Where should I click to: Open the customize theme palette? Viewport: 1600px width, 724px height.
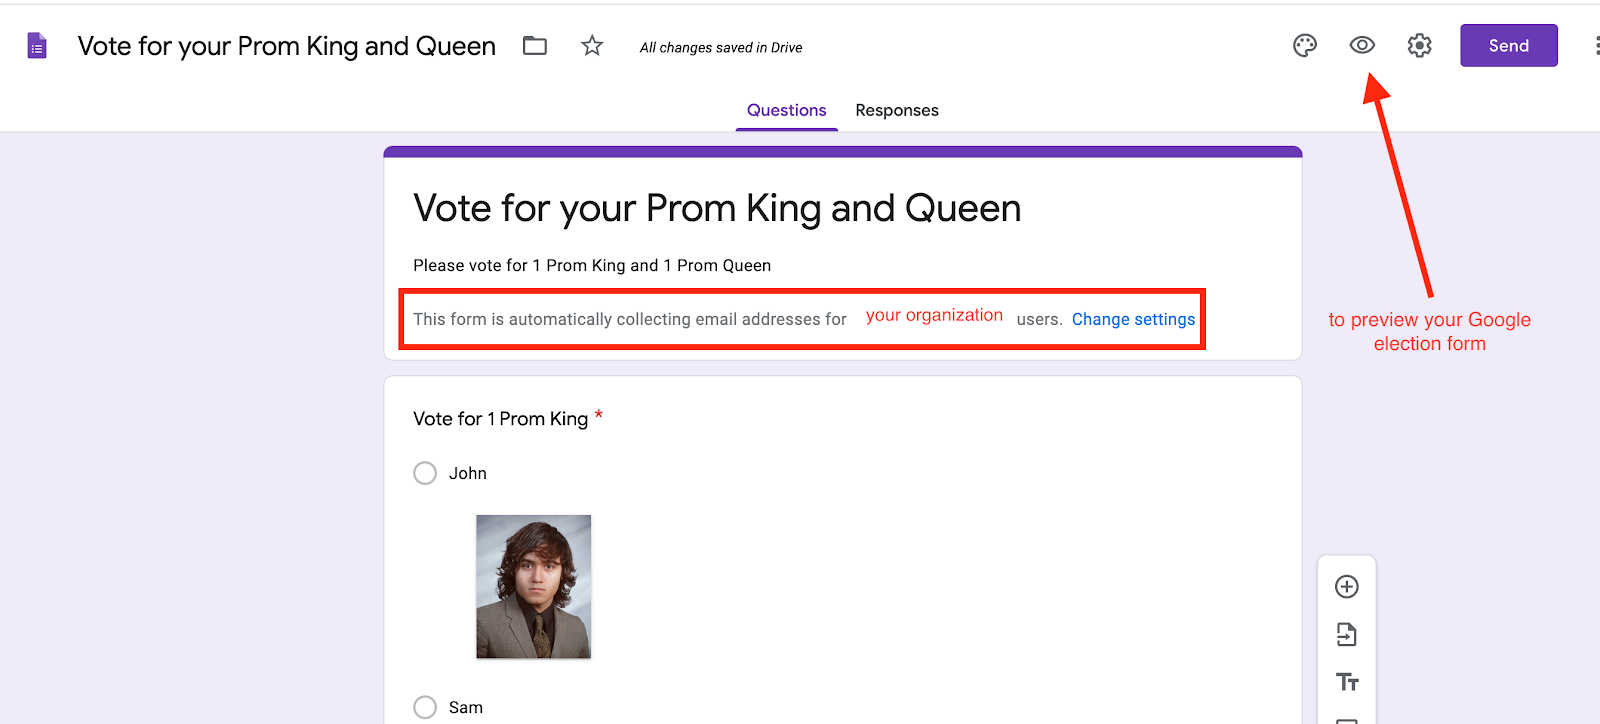tap(1305, 46)
